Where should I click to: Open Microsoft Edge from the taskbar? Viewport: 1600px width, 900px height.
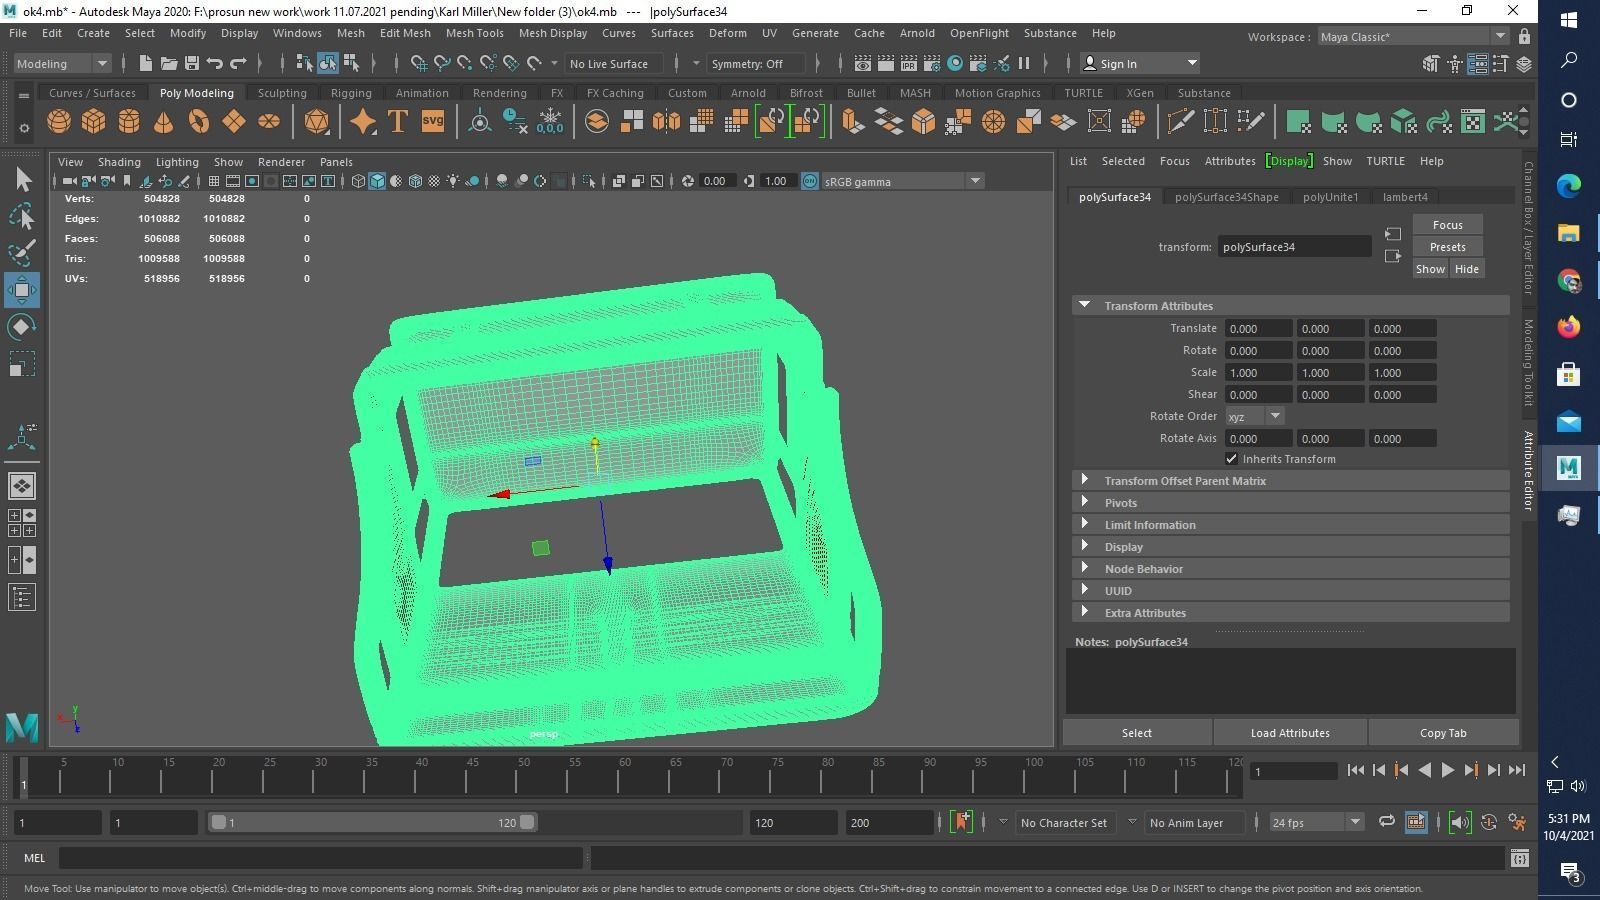(x=1568, y=185)
